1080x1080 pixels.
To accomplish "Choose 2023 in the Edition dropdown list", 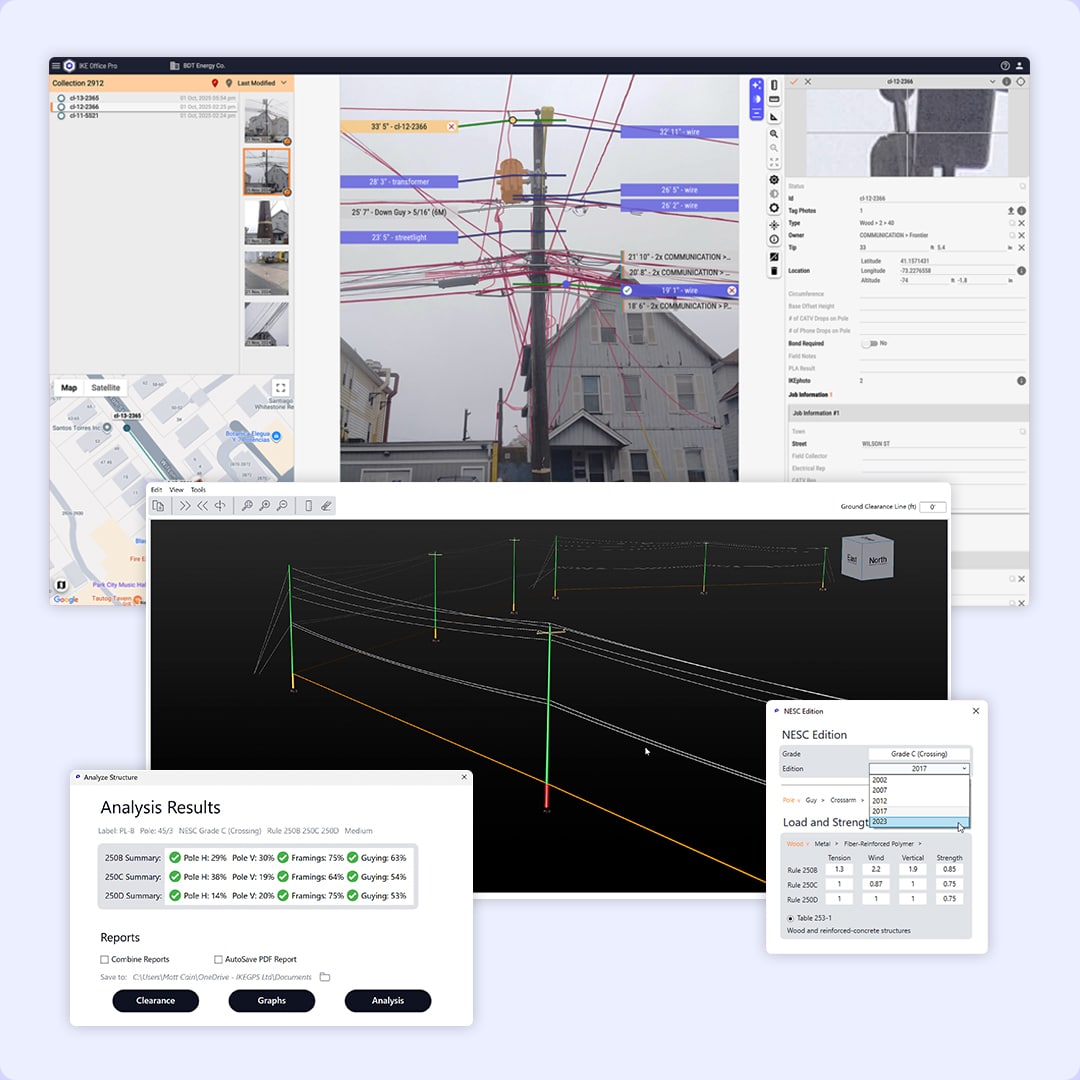I will [x=919, y=822].
